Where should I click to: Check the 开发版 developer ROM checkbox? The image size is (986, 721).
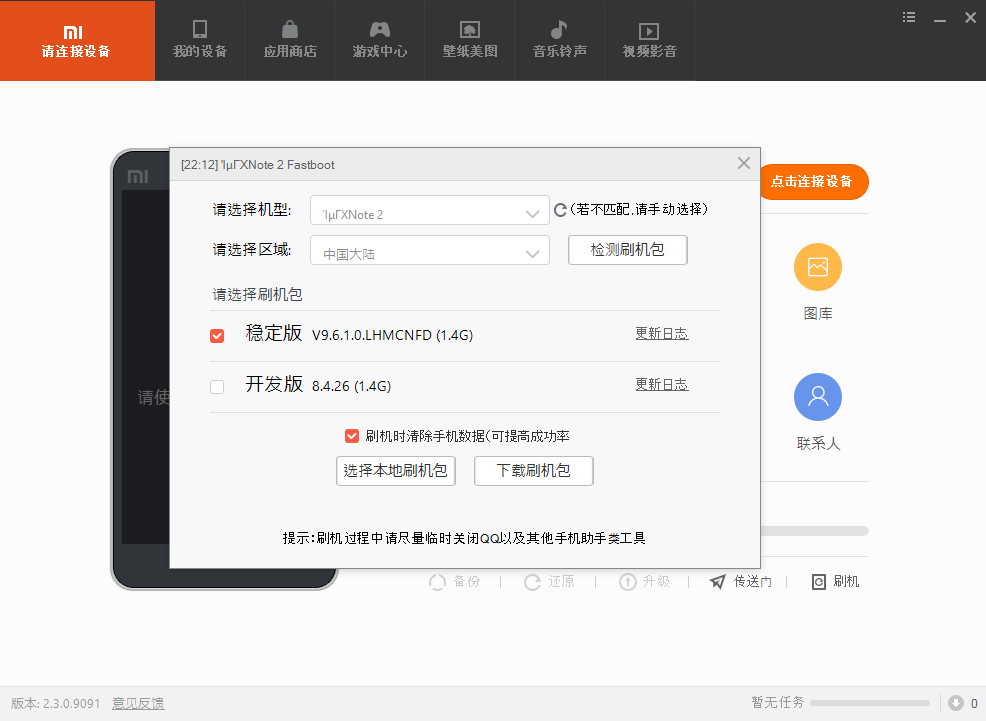point(217,387)
